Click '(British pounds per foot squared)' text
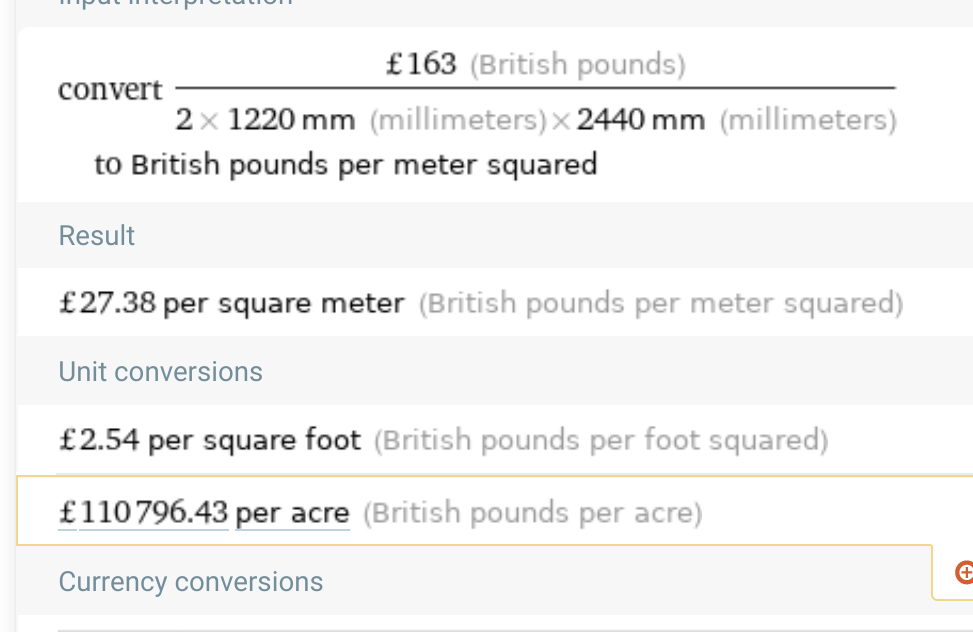 pyautogui.click(x=601, y=440)
